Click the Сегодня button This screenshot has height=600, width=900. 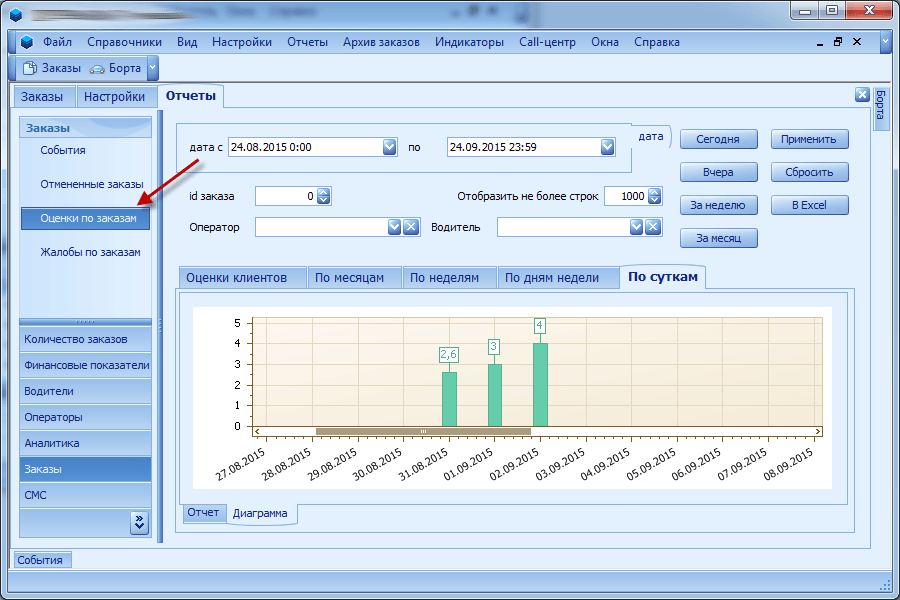tap(718, 139)
